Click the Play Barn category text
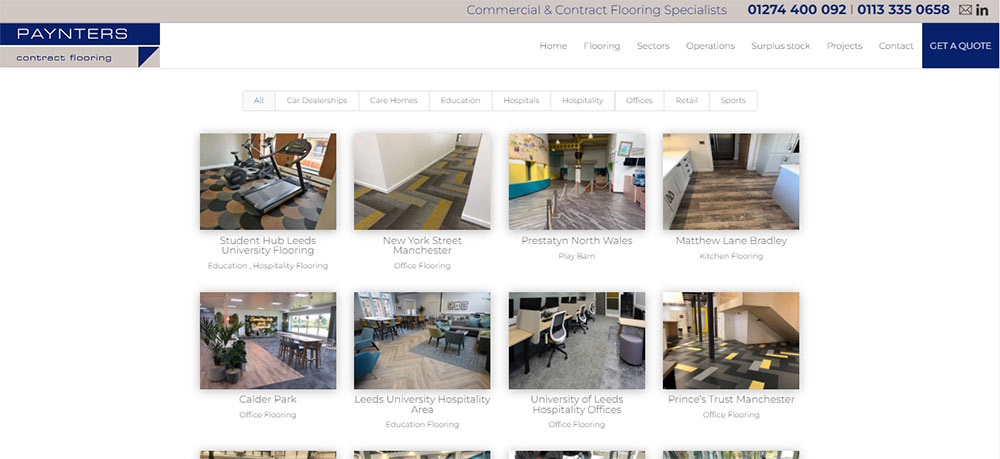Viewport: 1000px width, 459px height. coord(577,256)
